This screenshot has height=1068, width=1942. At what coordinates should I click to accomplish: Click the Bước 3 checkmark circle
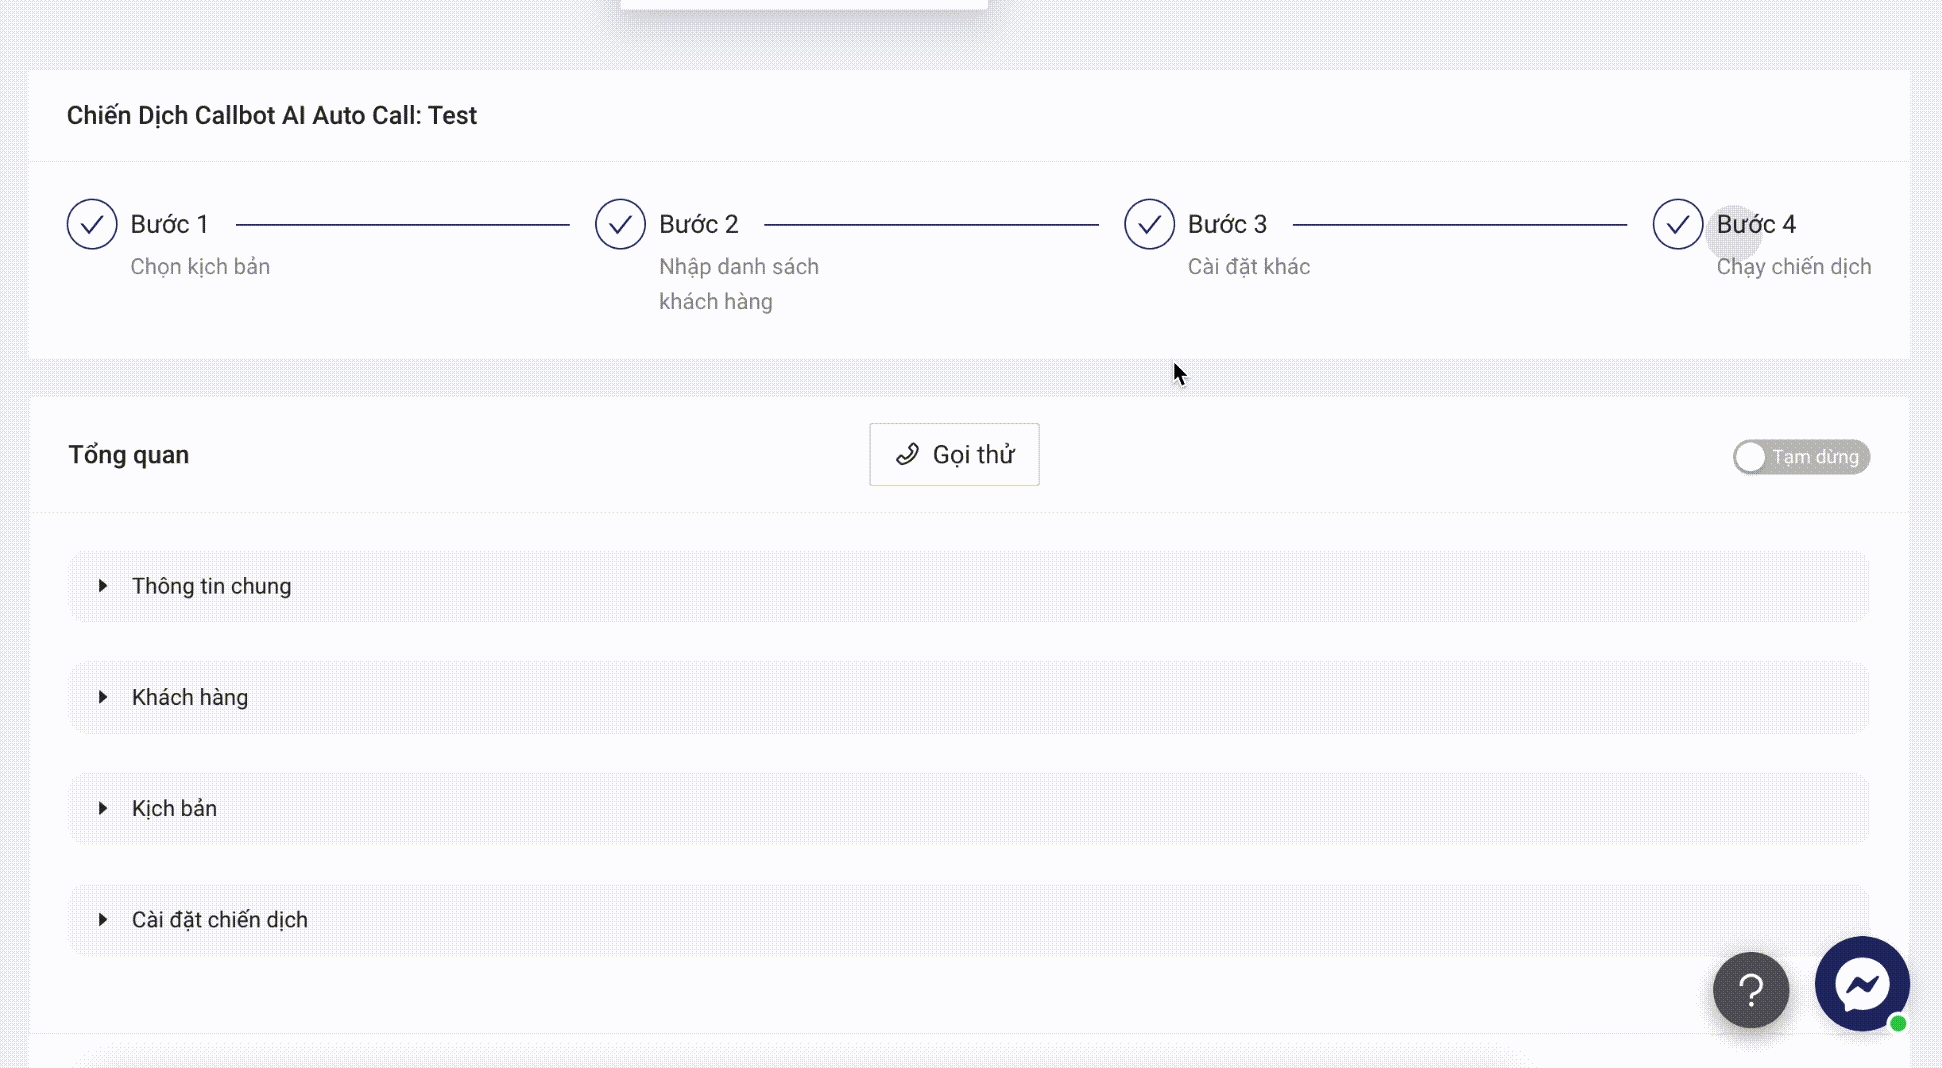point(1149,224)
